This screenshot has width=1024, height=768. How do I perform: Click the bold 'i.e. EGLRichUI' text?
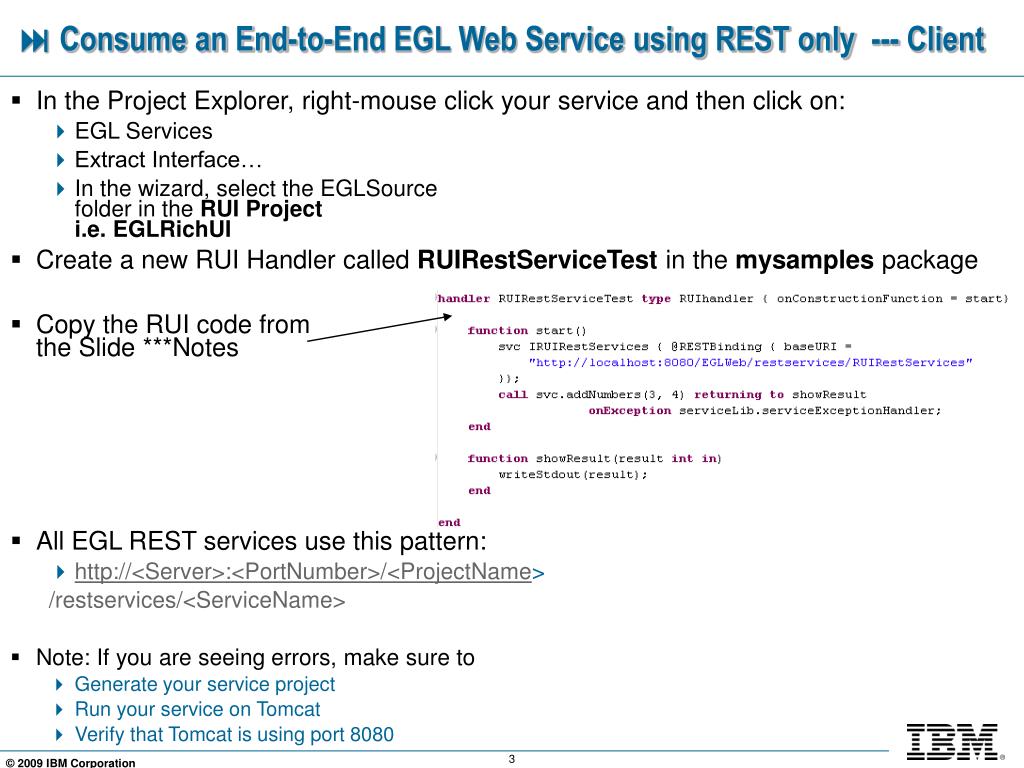point(153,229)
